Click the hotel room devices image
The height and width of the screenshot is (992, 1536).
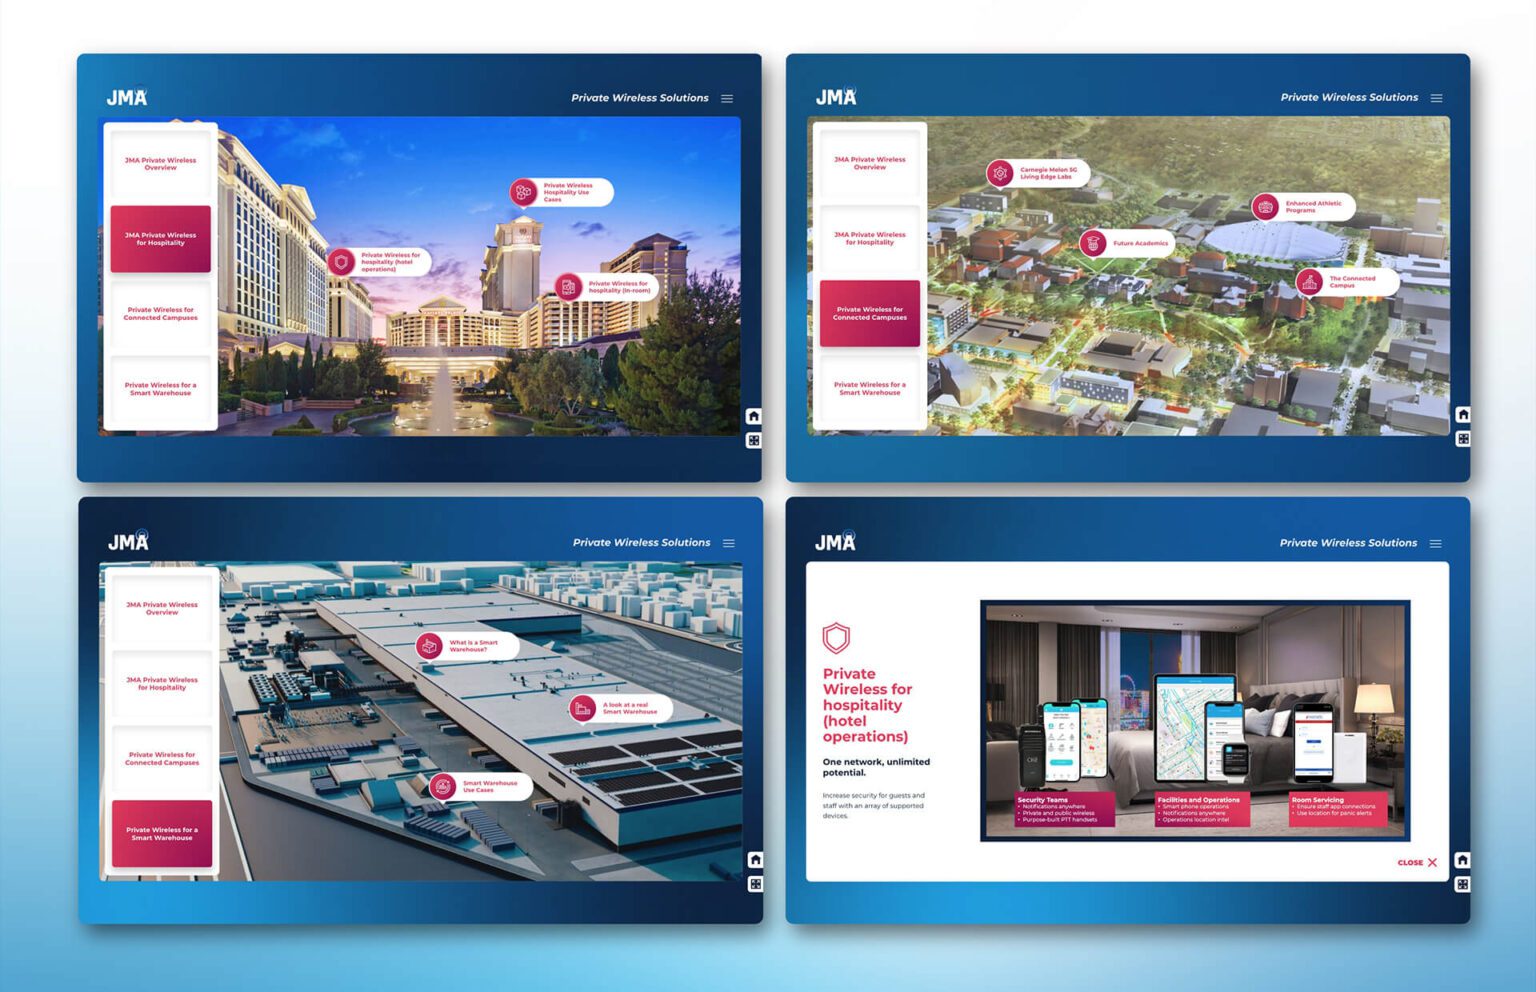(1195, 720)
